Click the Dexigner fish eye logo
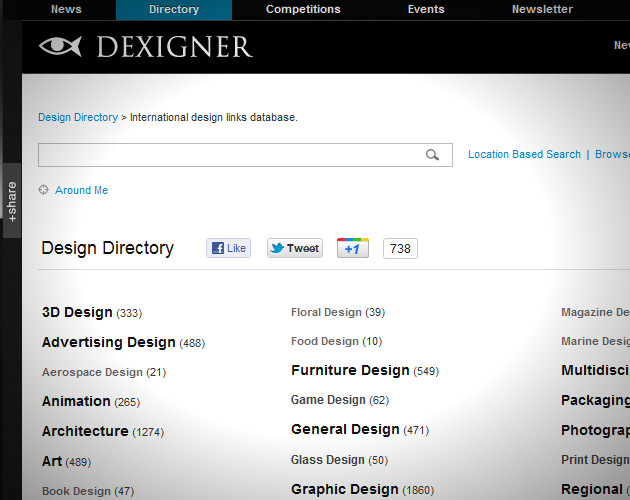This screenshot has height=500, width=630. pyautogui.click(x=60, y=46)
